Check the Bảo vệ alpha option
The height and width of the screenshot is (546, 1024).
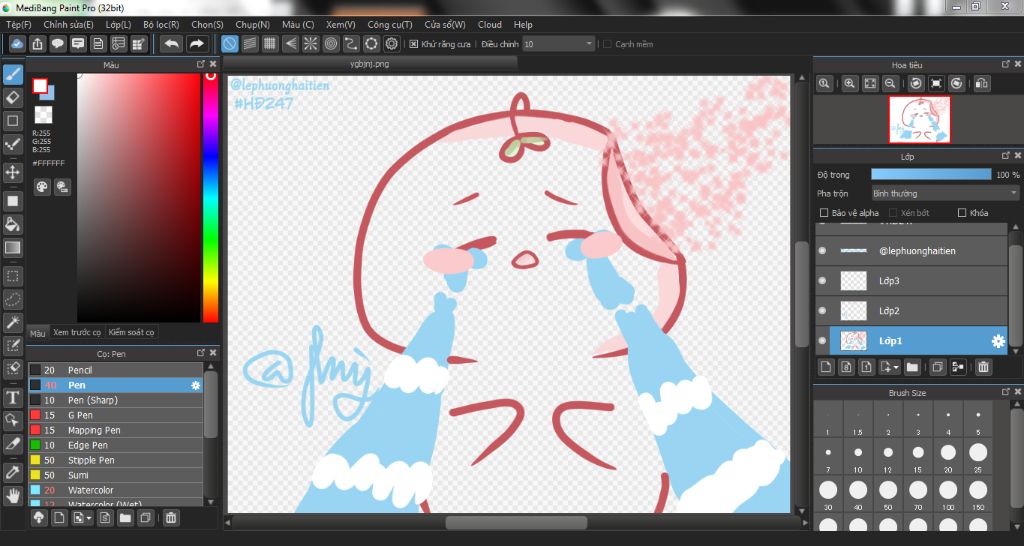(824, 213)
